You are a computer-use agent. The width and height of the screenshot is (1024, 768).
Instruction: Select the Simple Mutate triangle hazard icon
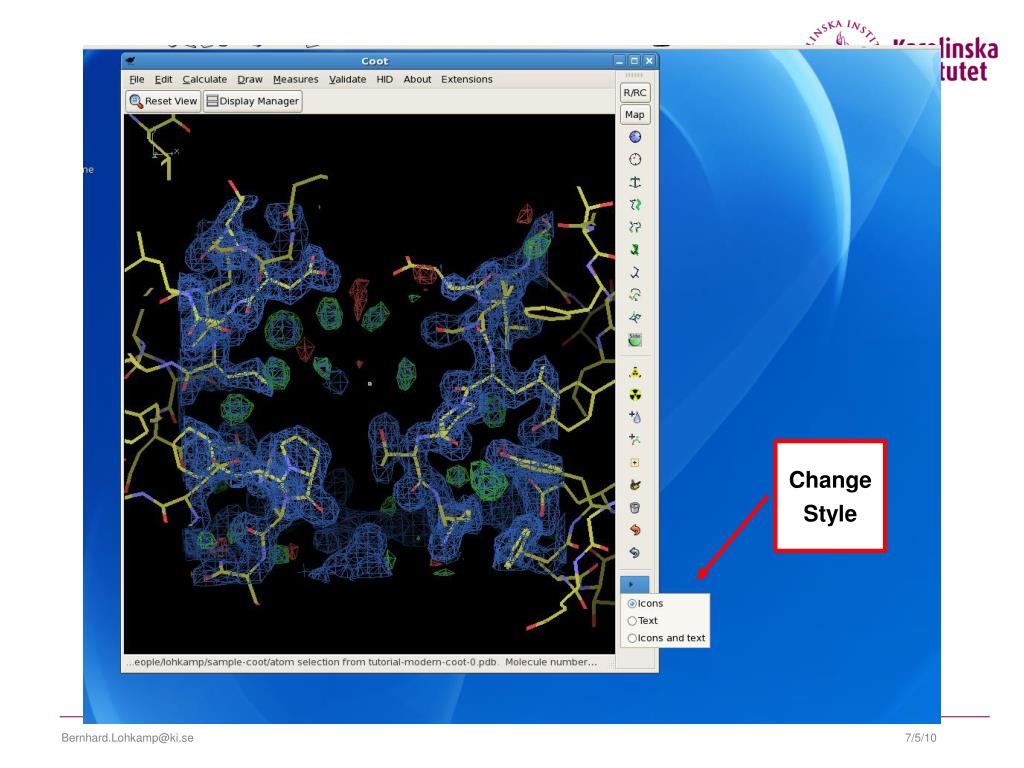coord(635,373)
